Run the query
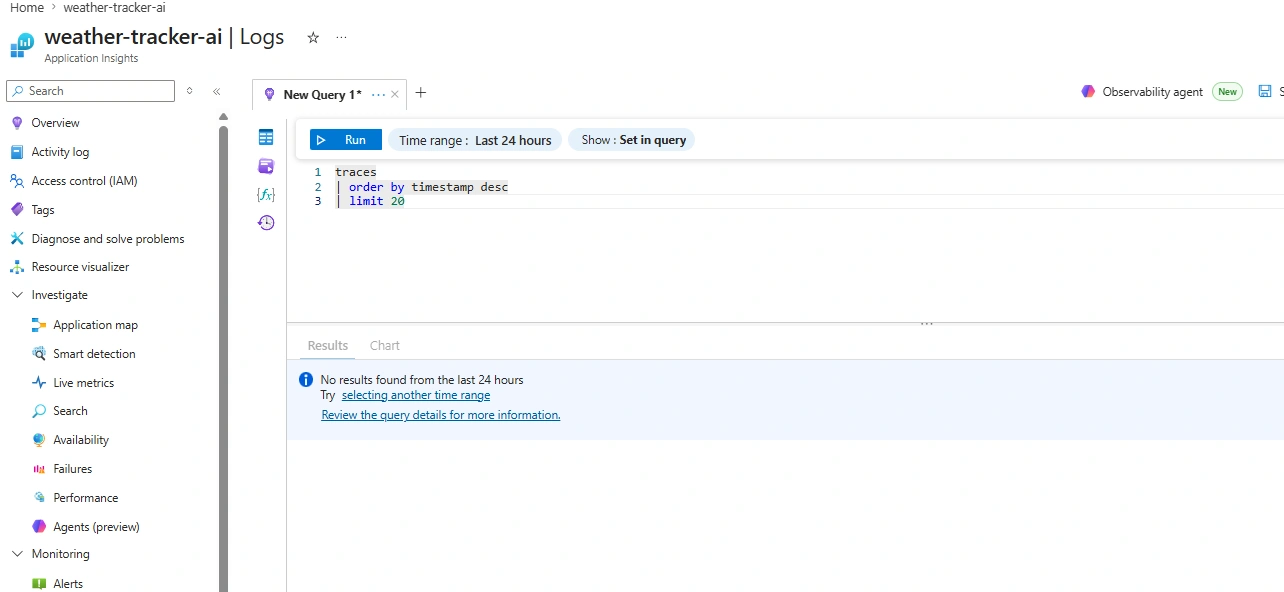This screenshot has width=1284, height=592. (x=346, y=140)
